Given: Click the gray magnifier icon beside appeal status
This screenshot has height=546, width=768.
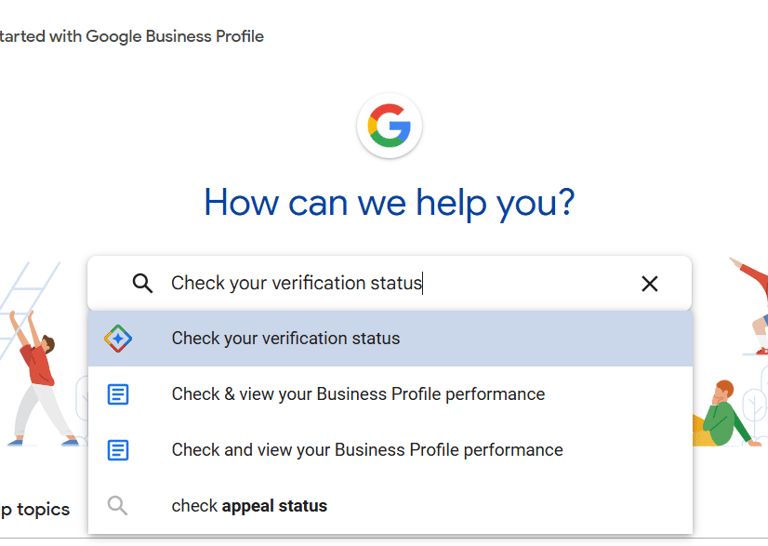Looking at the screenshot, I should point(118,506).
